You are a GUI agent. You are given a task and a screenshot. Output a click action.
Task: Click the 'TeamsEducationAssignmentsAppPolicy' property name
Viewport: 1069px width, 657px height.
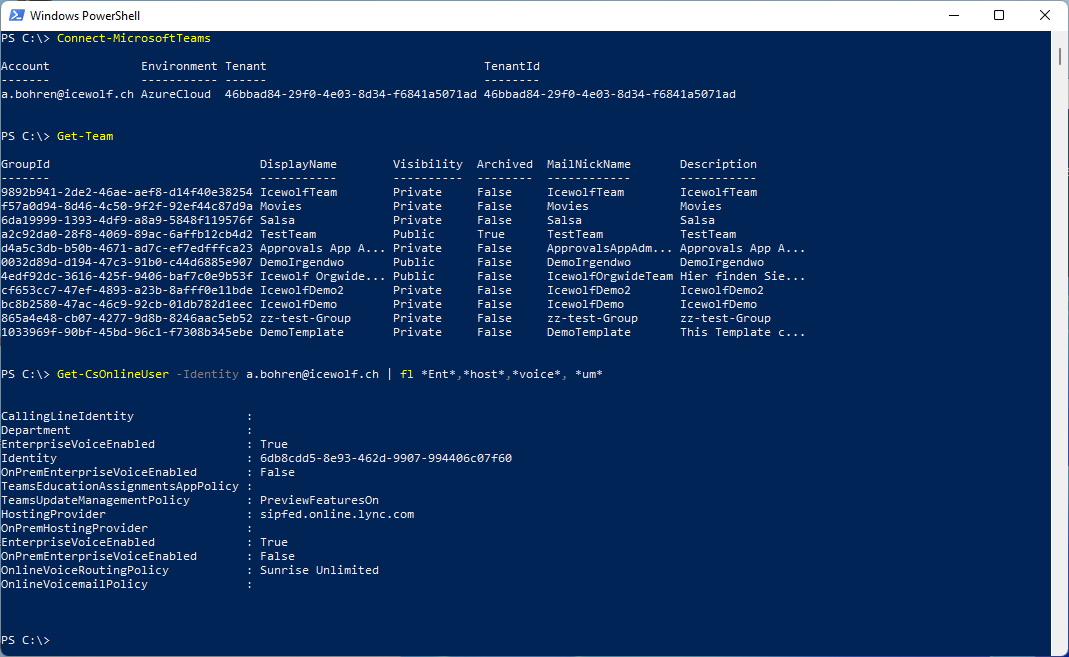click(120, 486)
